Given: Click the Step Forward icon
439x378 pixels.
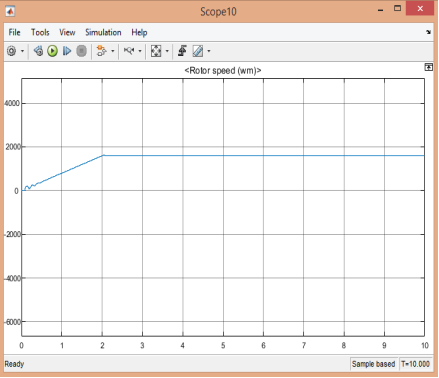Looking at the screenshot, I should [x=67, y=51].
